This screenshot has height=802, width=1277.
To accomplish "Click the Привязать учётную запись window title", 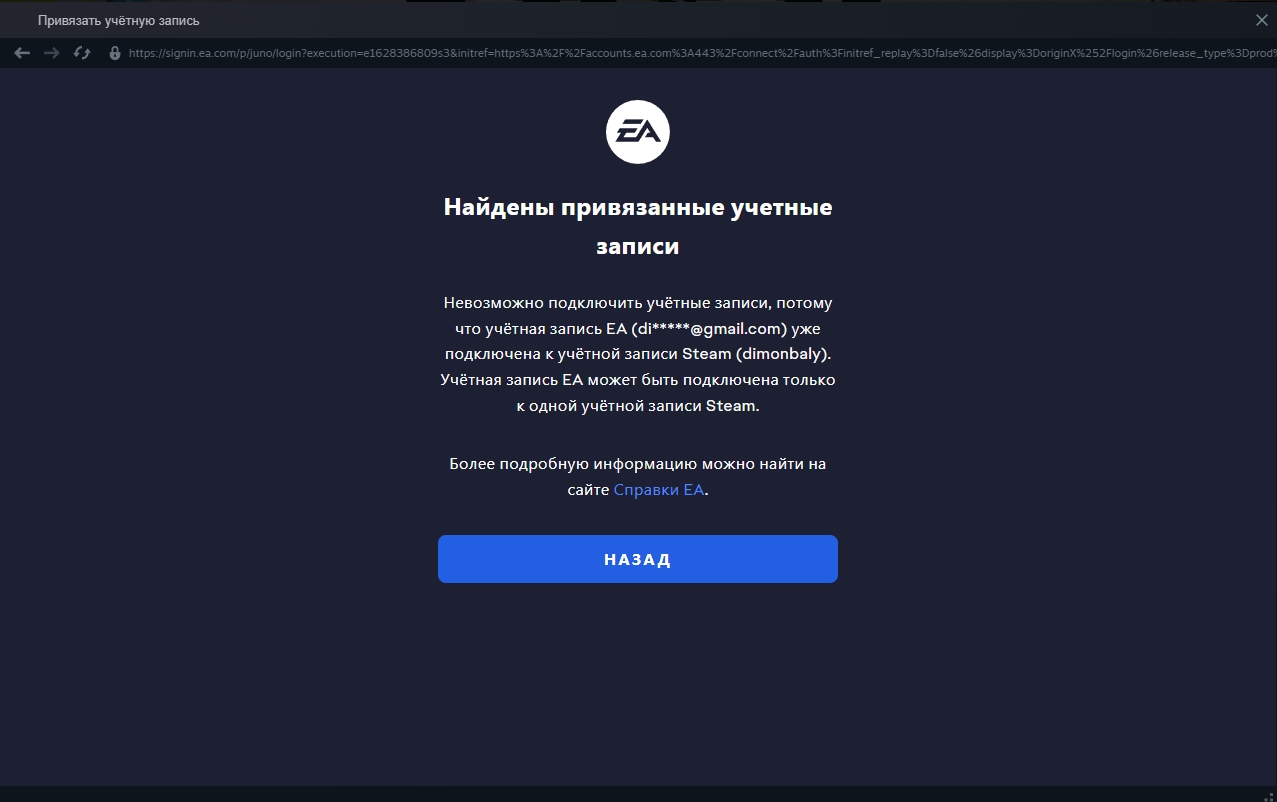I will coord(118,20).
